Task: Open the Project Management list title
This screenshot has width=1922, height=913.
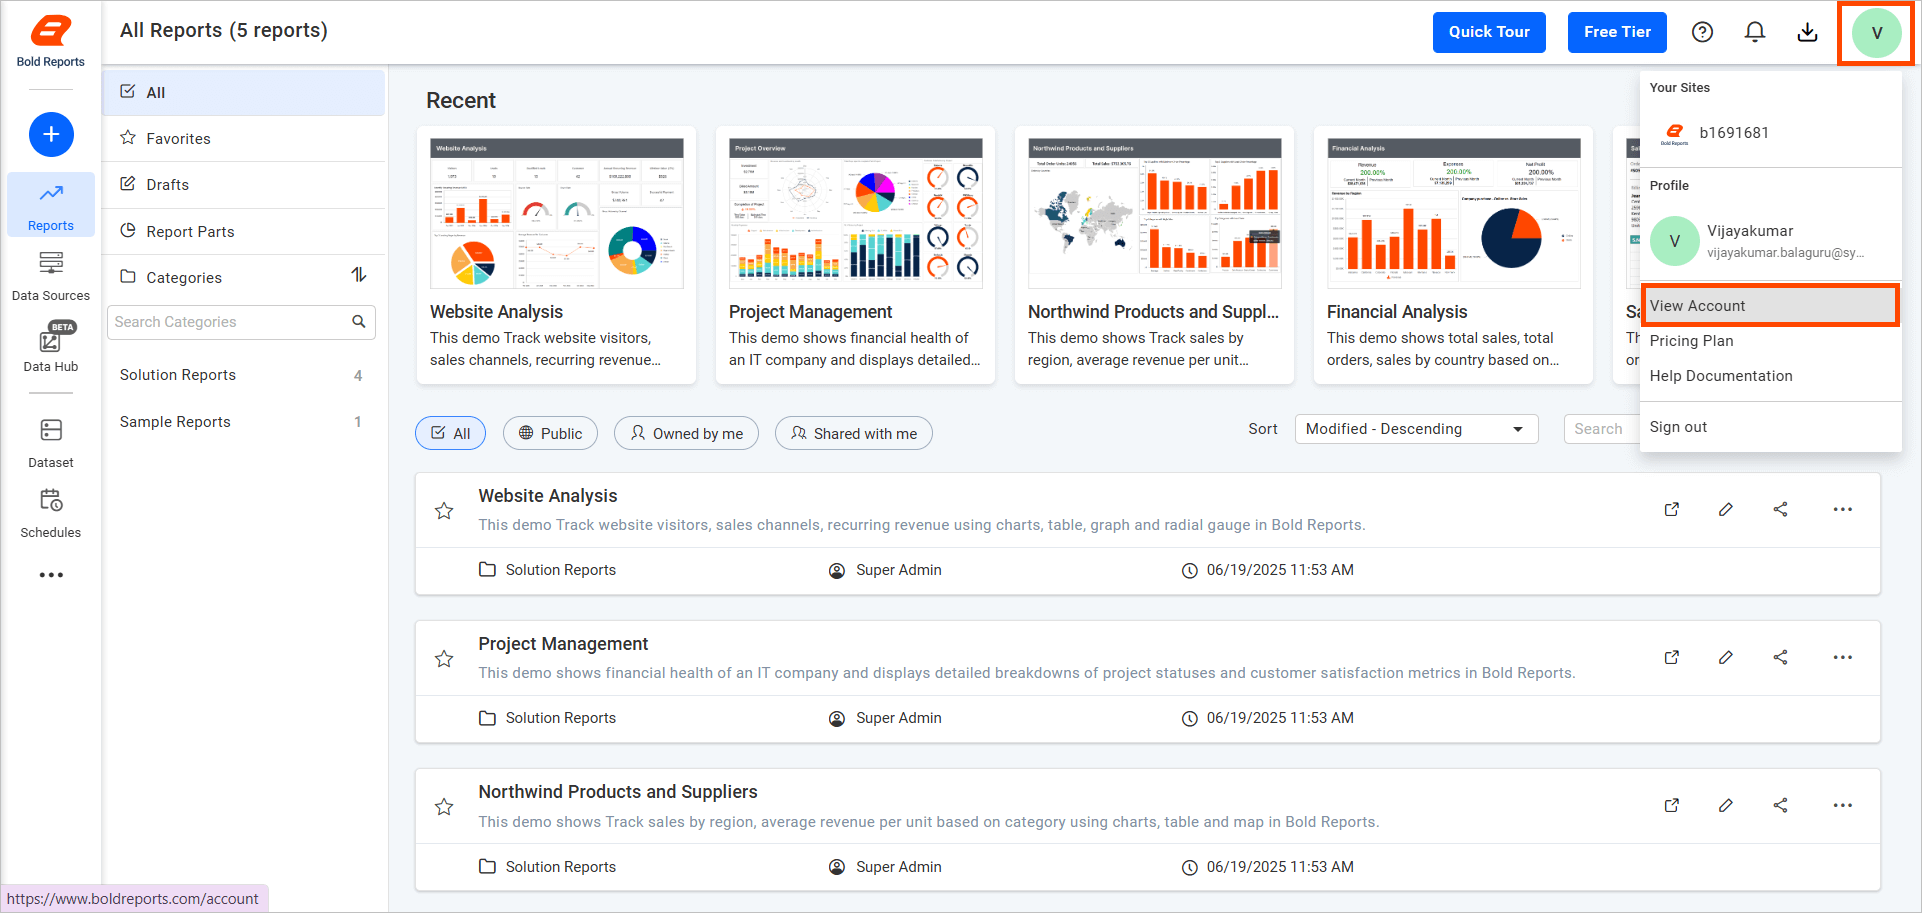Action: [563, 644]
